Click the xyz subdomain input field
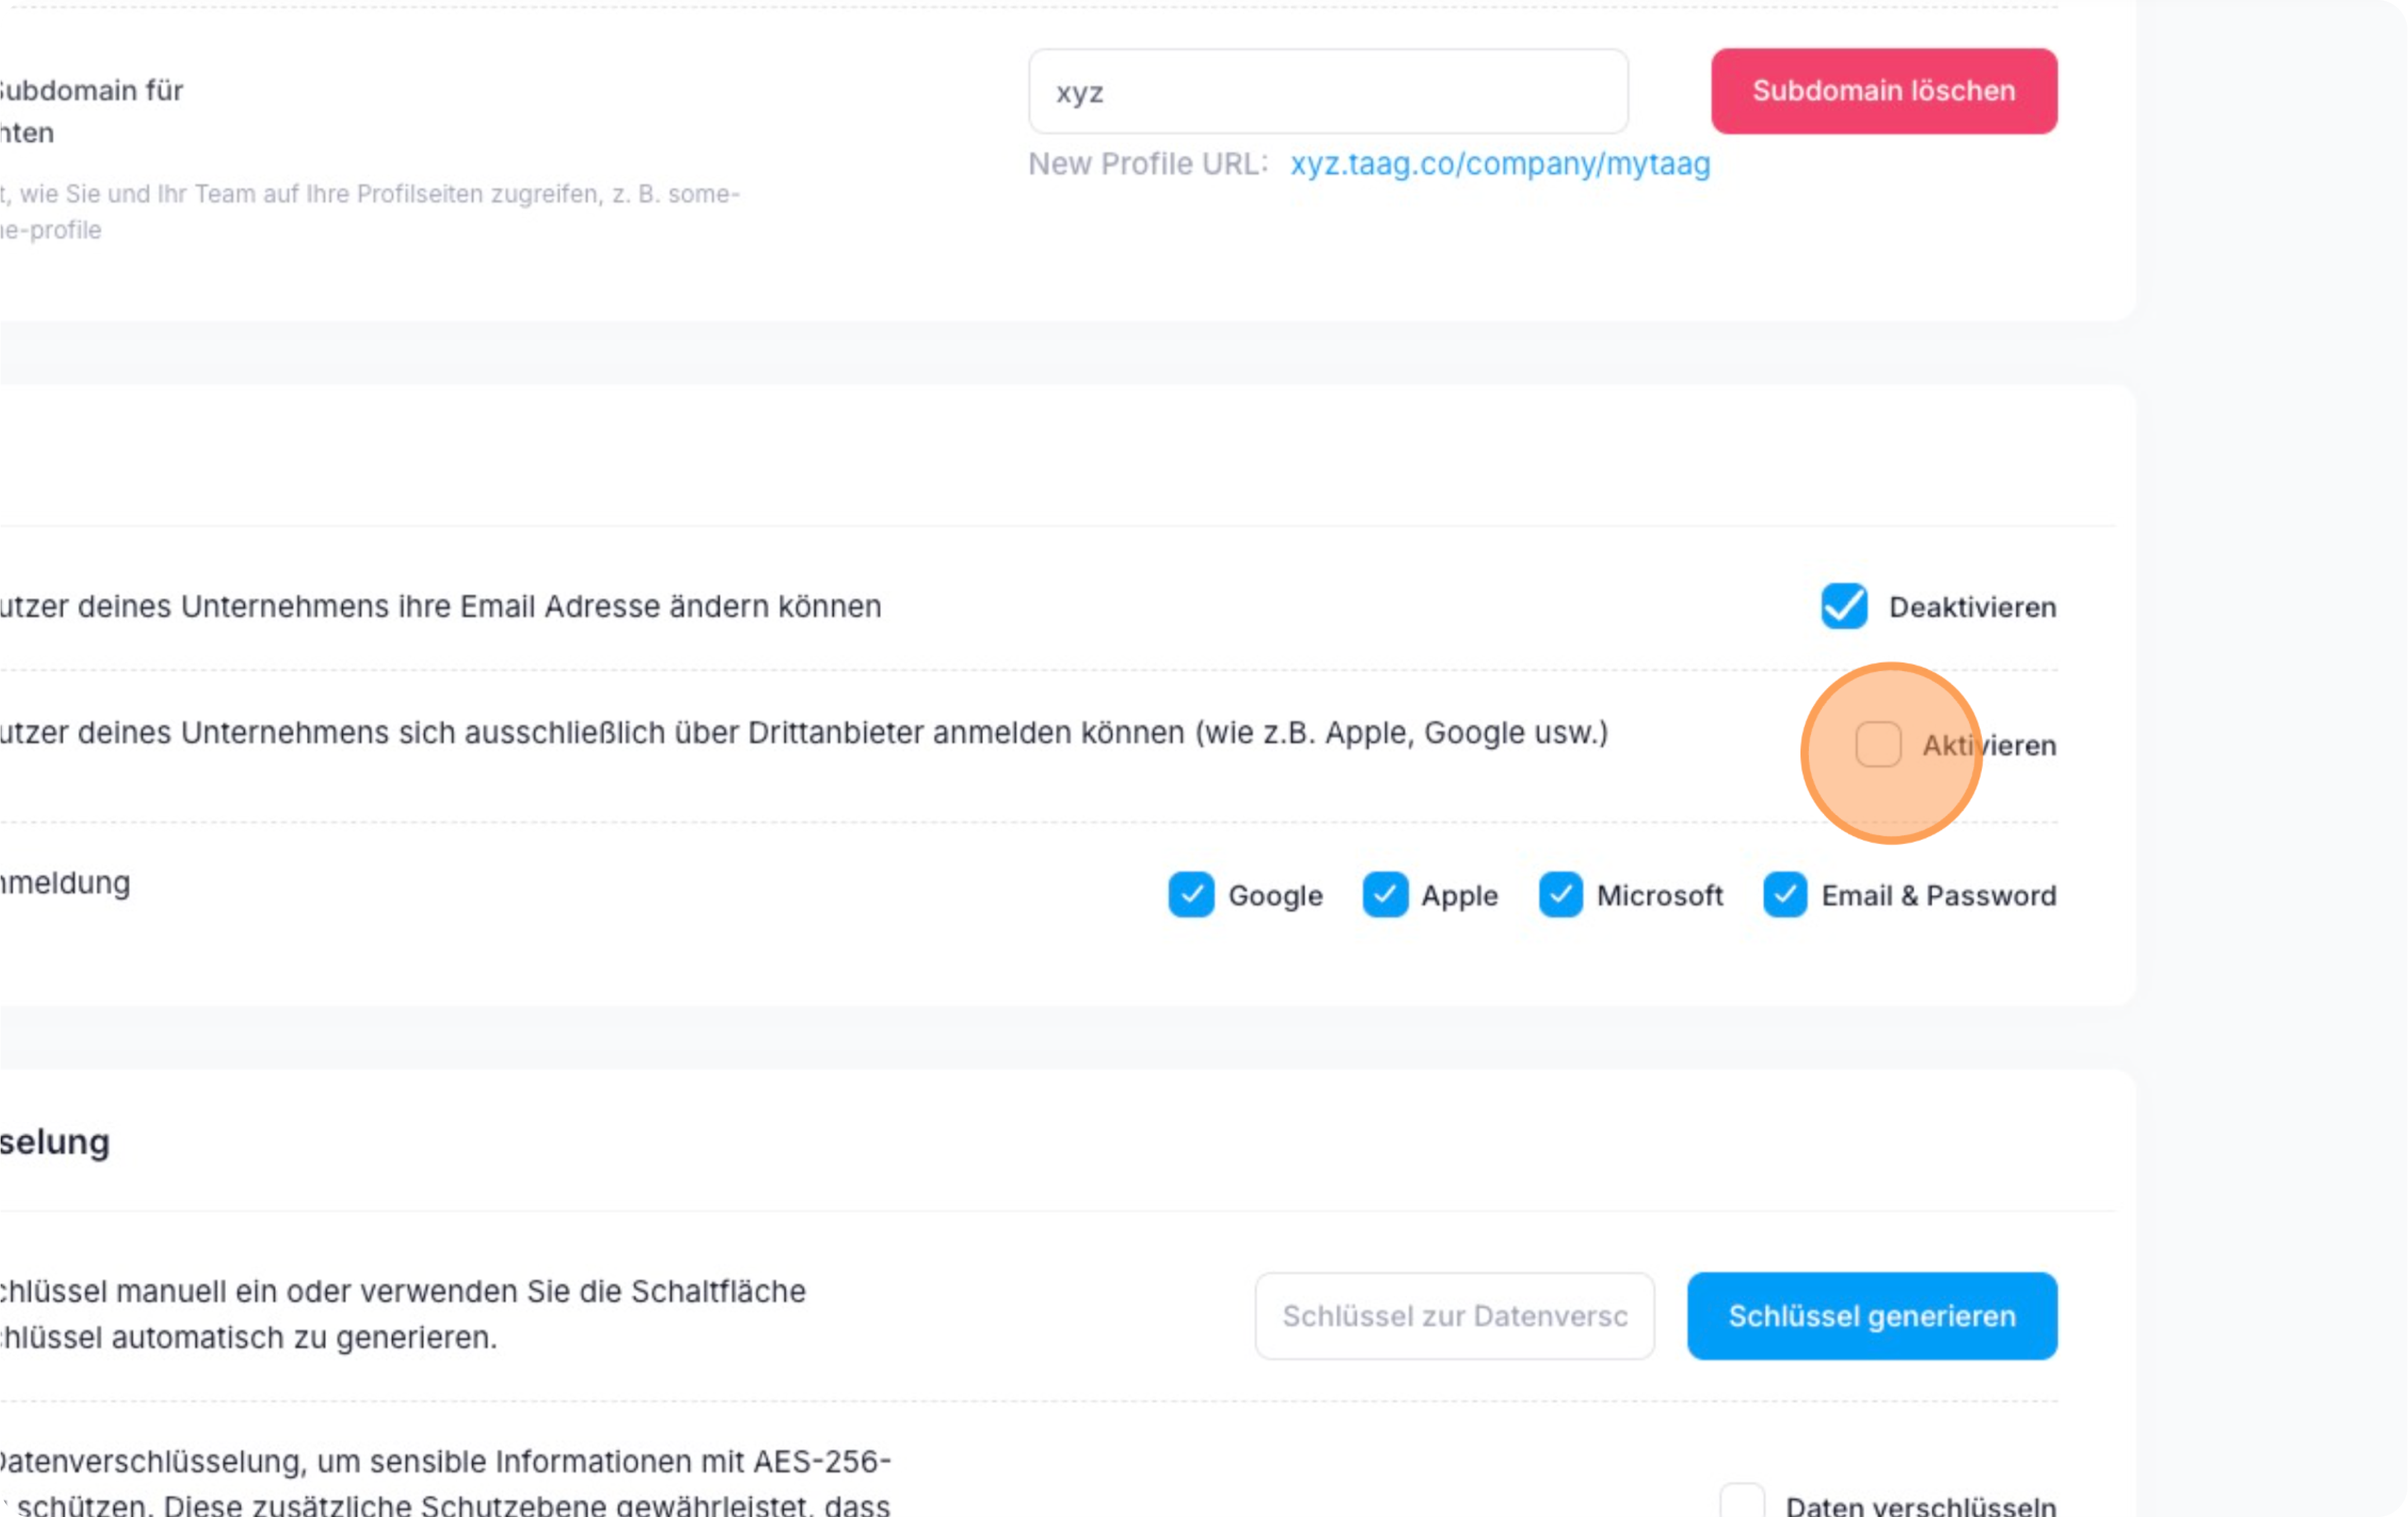The image size is (2408, 1517). pos(1327,92)
